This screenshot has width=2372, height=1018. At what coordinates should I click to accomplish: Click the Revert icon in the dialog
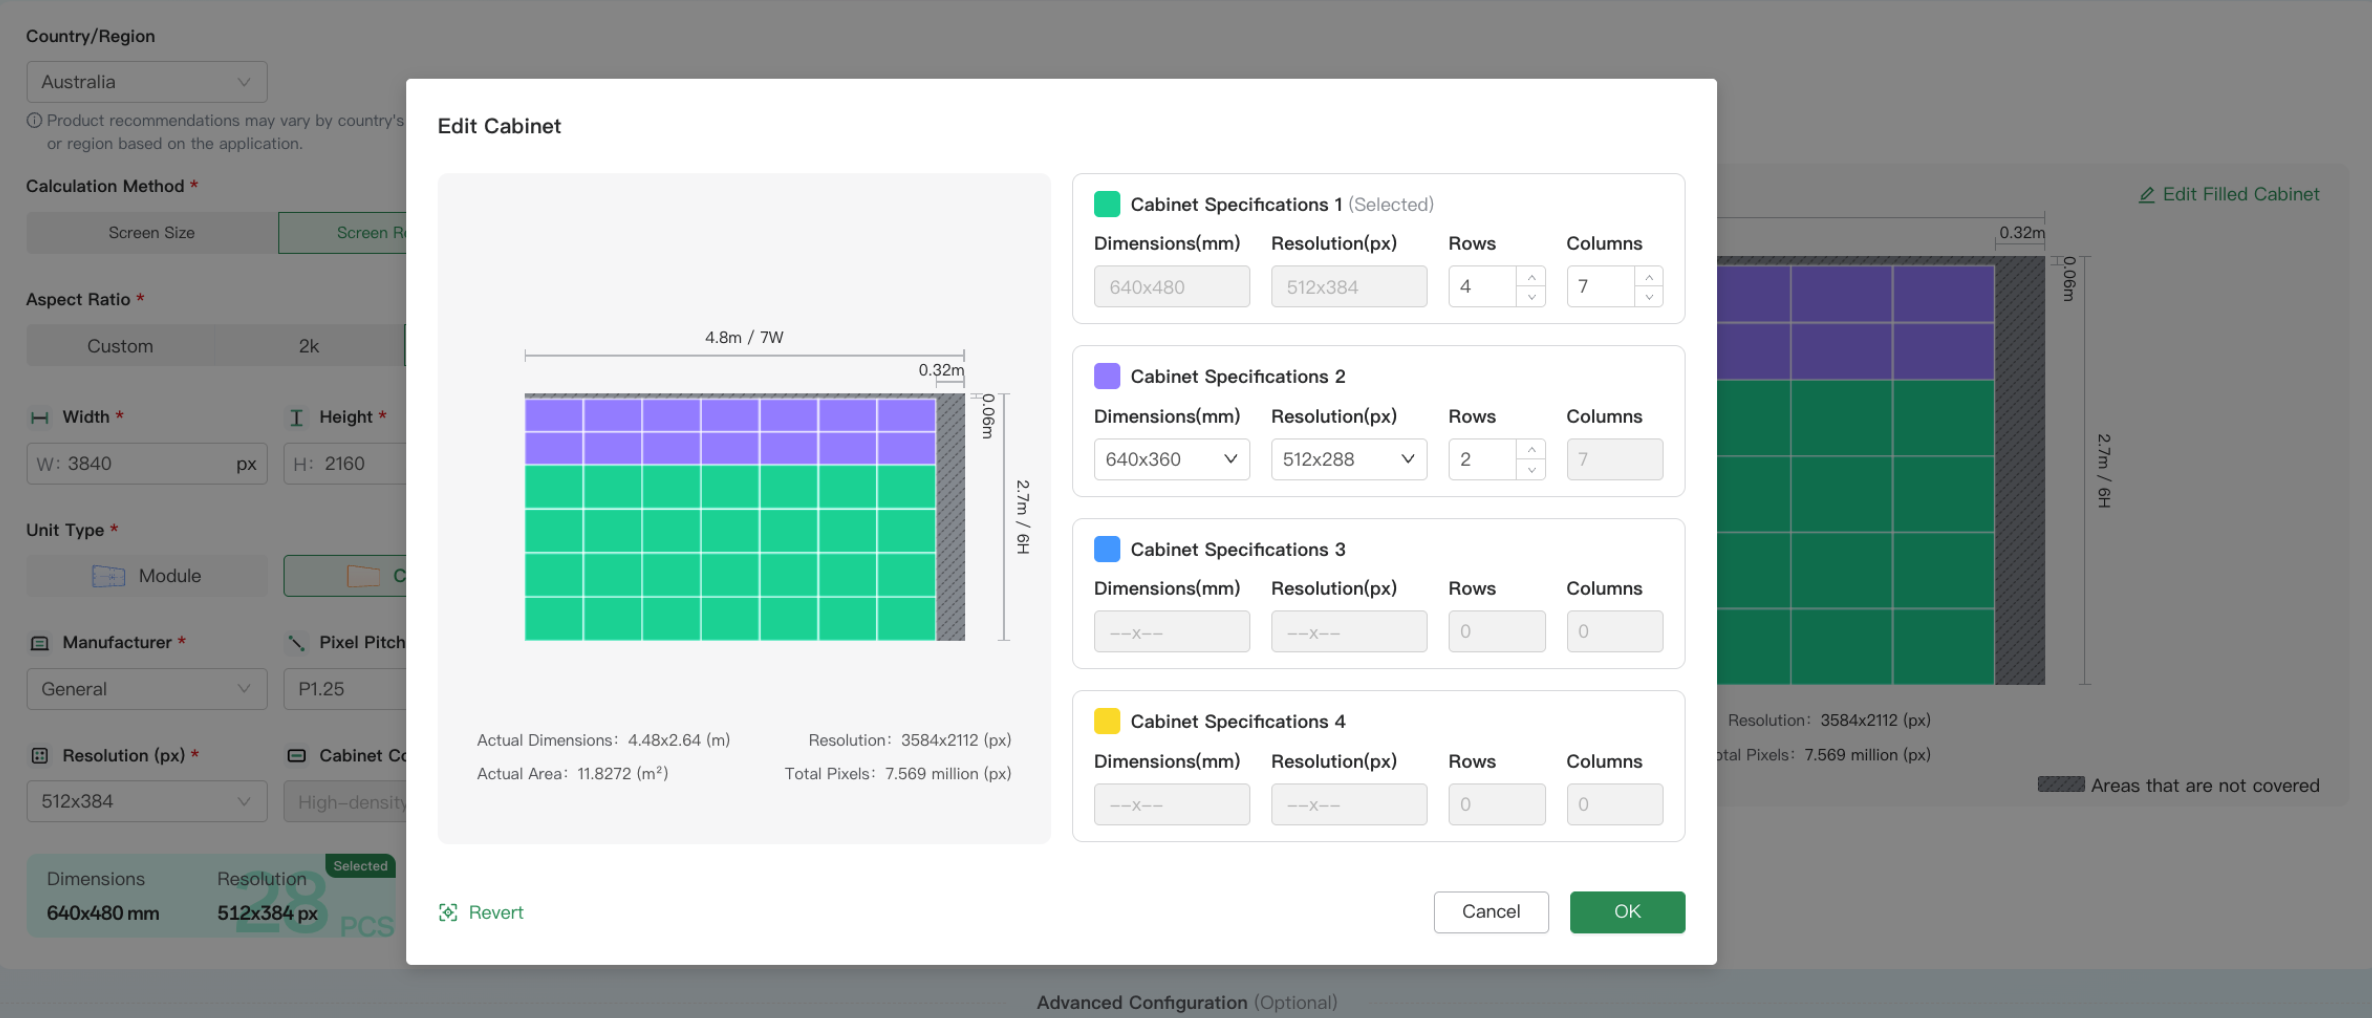448,912
